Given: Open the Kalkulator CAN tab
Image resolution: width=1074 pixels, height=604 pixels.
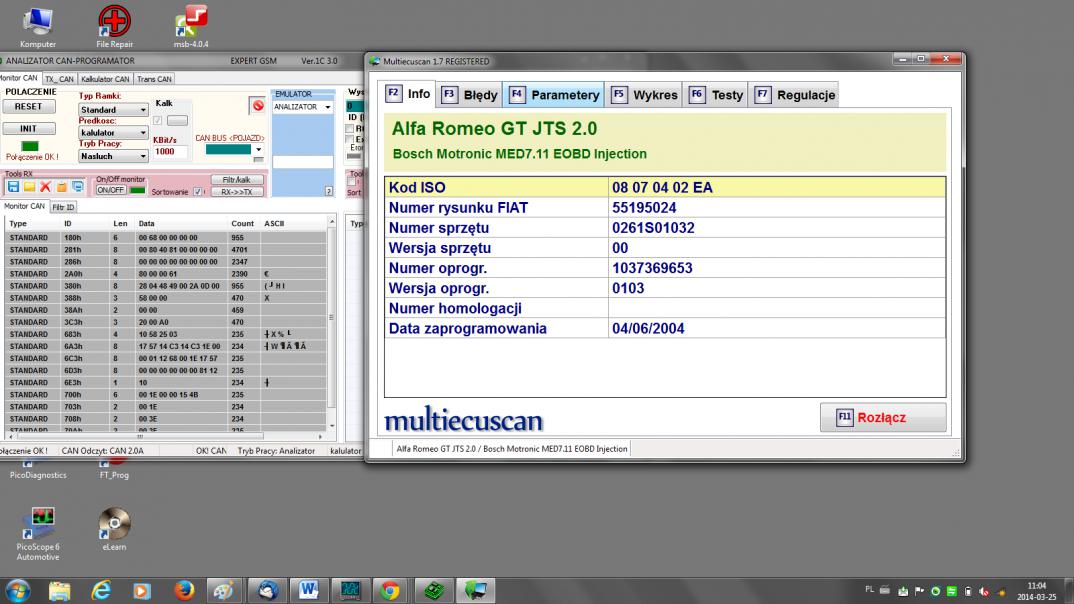Looking at the screenshot, I should pyautogui.click(x=106, y=79).
